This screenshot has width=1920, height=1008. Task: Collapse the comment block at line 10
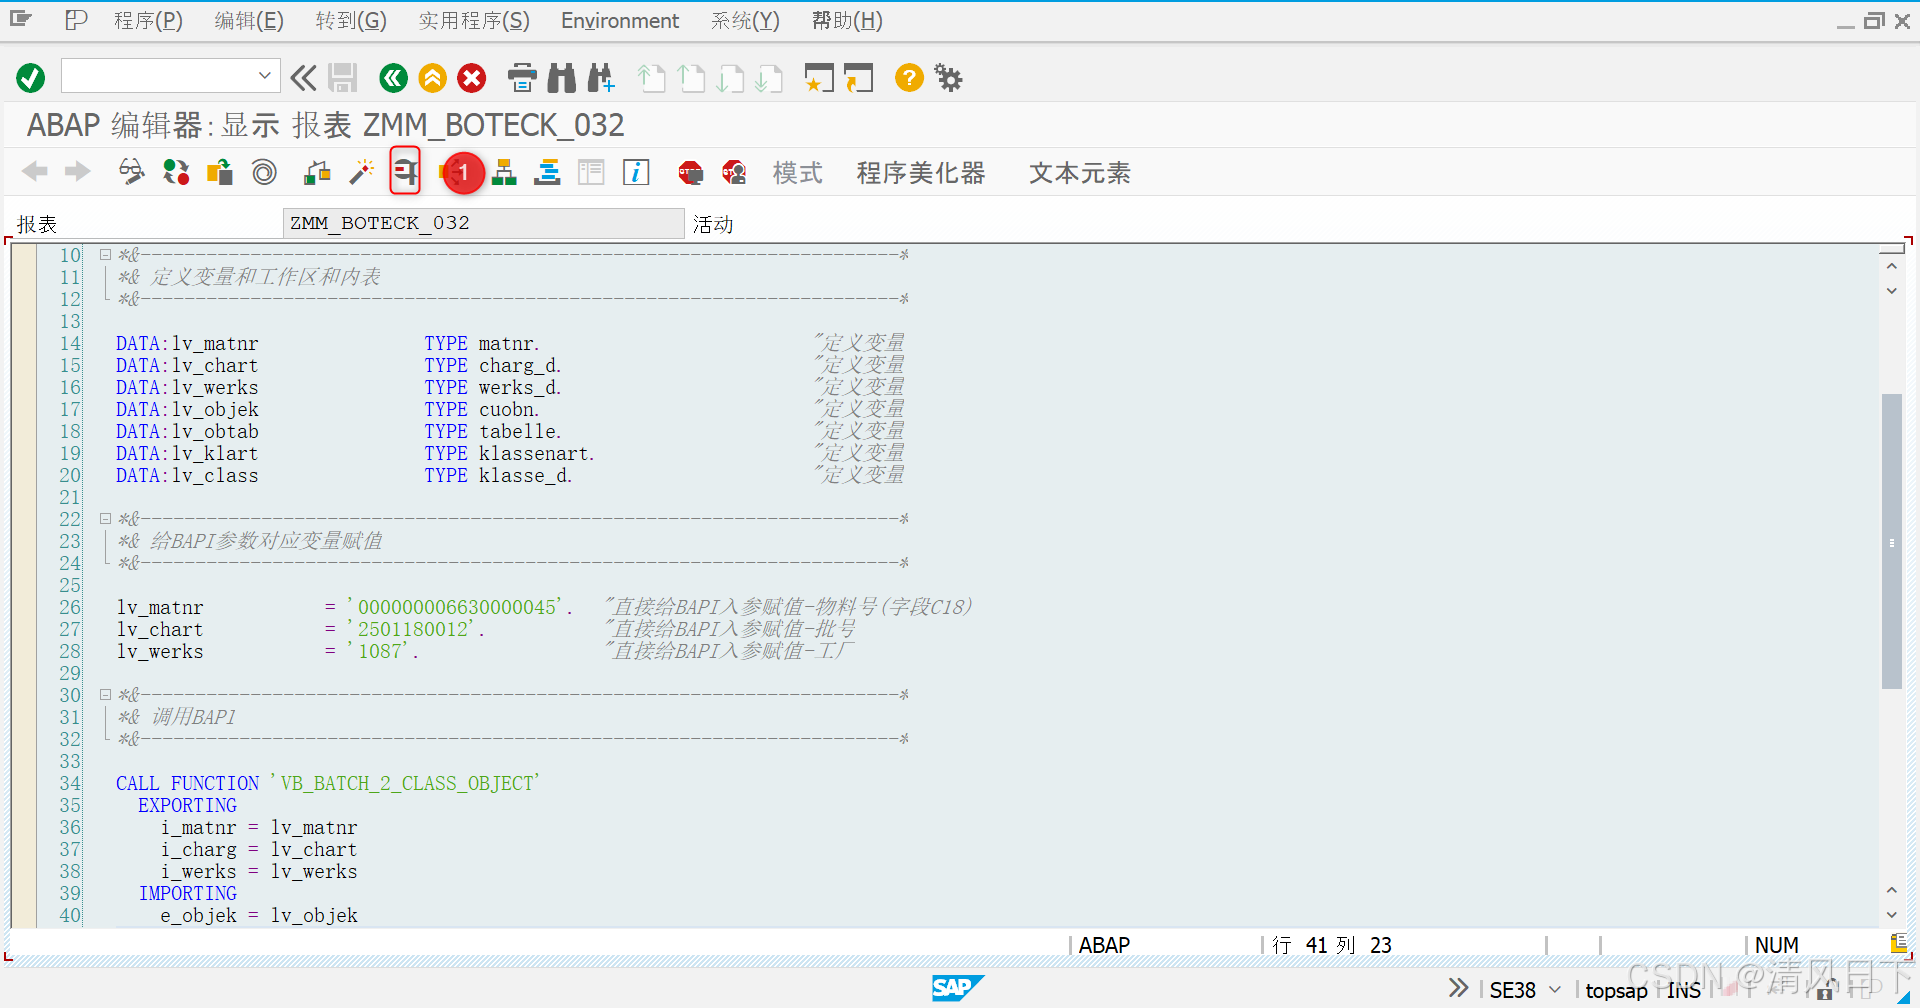coord(105,254)
